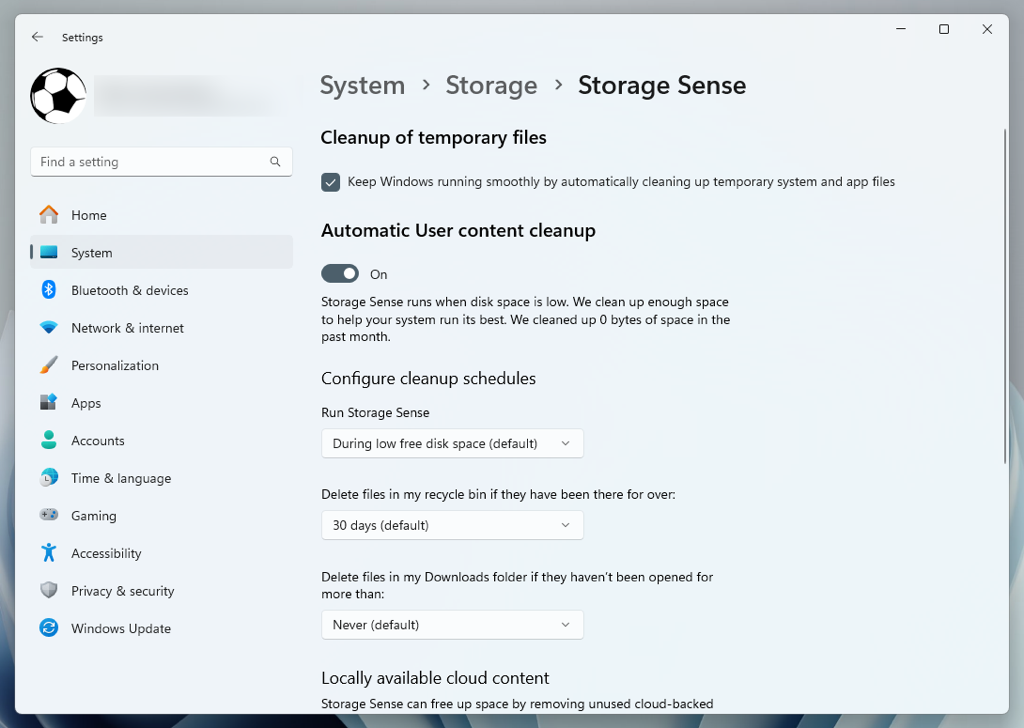Open Accessibility settings
1024x728 pixels.
(x=161, y=553)
